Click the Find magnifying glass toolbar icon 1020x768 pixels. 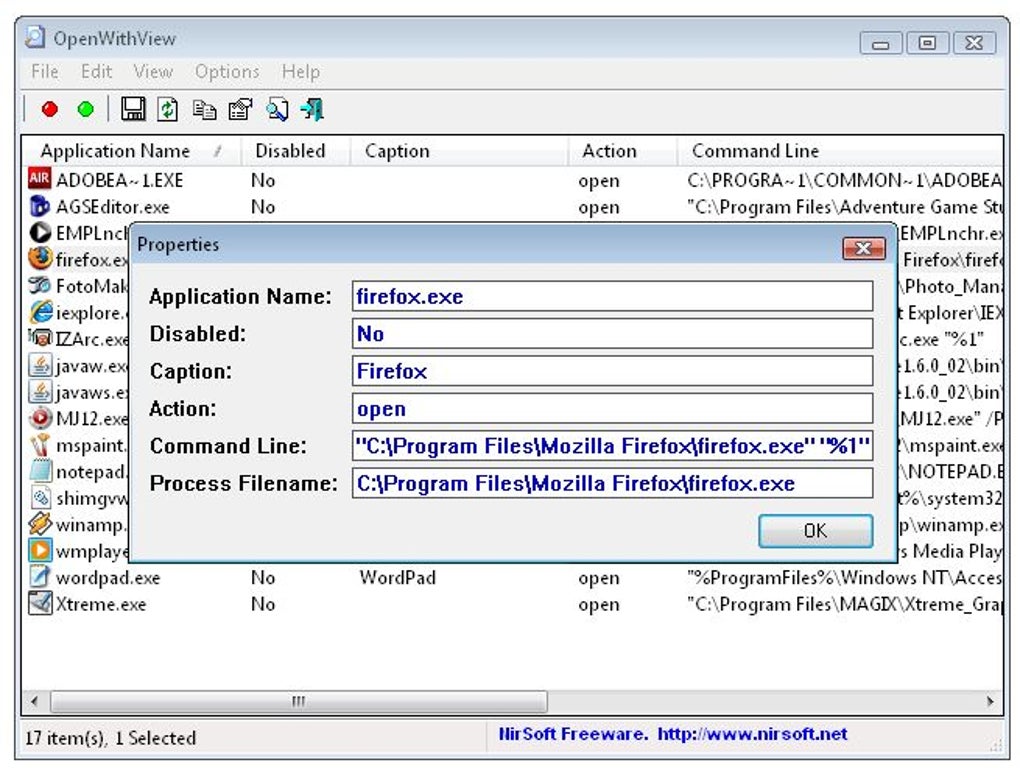point(276,109)
